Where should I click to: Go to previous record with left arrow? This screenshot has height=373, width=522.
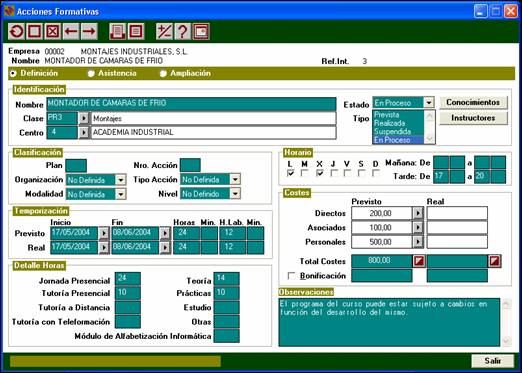coord(71,32)
